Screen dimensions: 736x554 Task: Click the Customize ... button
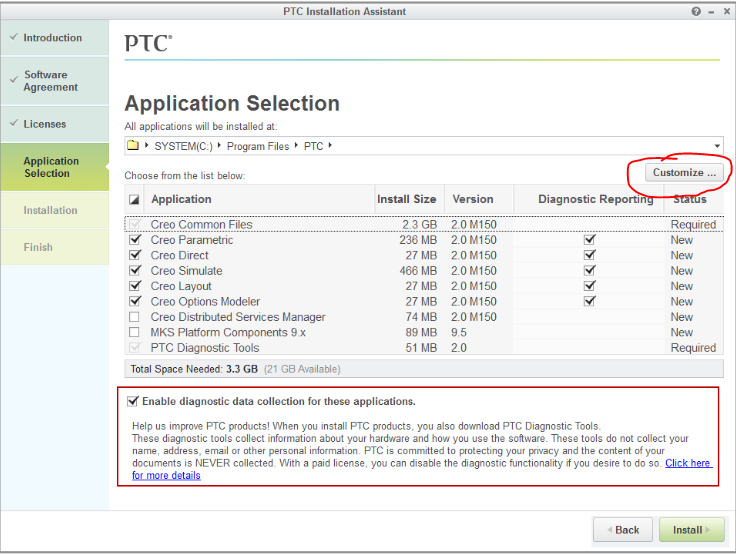click(x=684, y=173)
